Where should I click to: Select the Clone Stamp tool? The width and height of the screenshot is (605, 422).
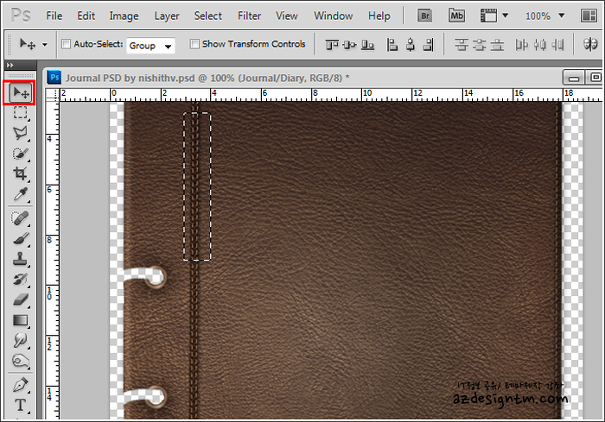20,259
